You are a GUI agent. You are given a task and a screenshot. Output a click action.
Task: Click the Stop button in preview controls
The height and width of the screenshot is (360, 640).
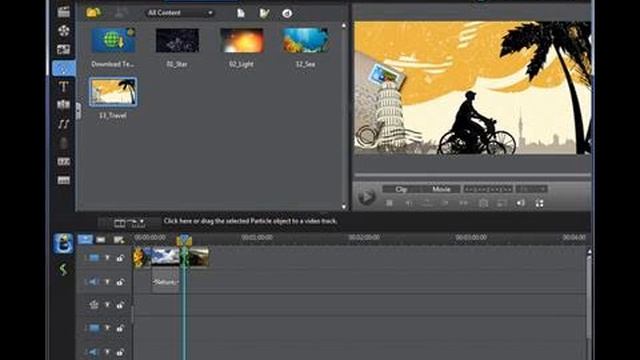[389, 203]
